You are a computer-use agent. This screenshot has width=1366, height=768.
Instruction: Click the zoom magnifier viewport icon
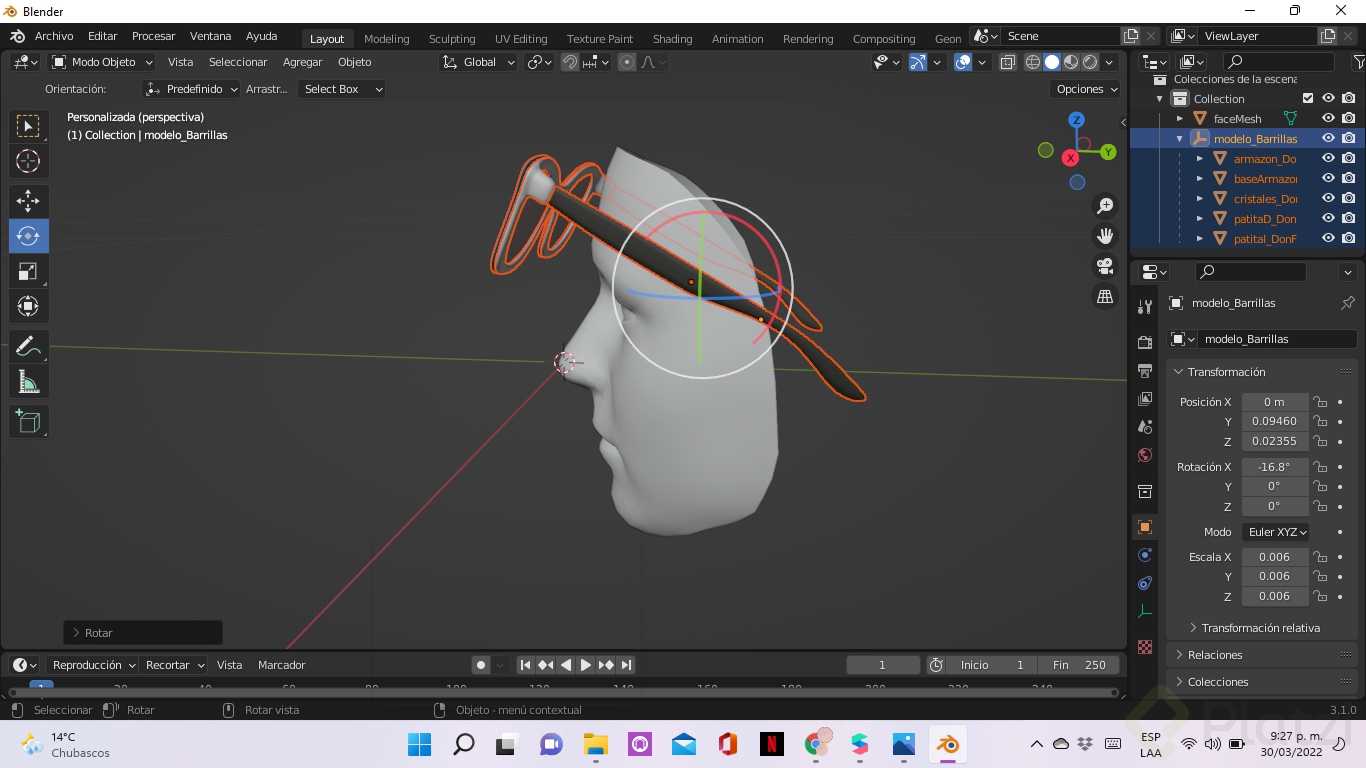coord(1105,206)
